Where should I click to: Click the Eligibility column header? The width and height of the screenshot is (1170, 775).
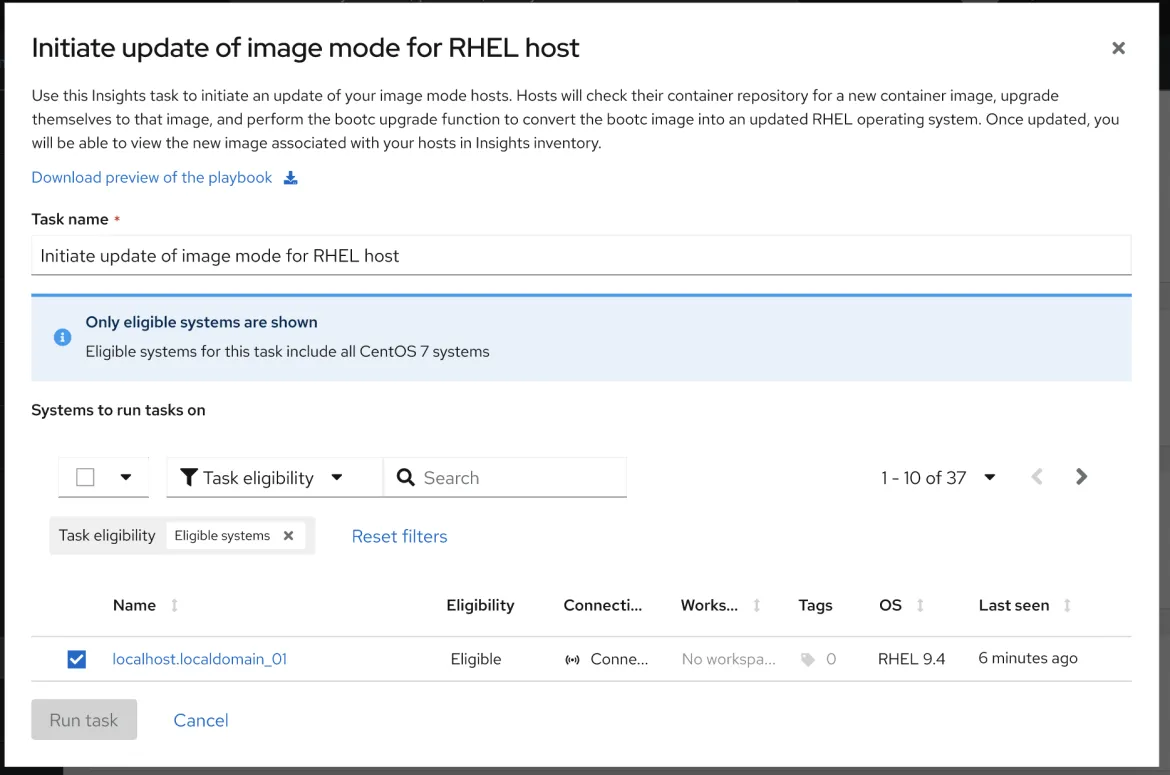[x=480, y=605]
